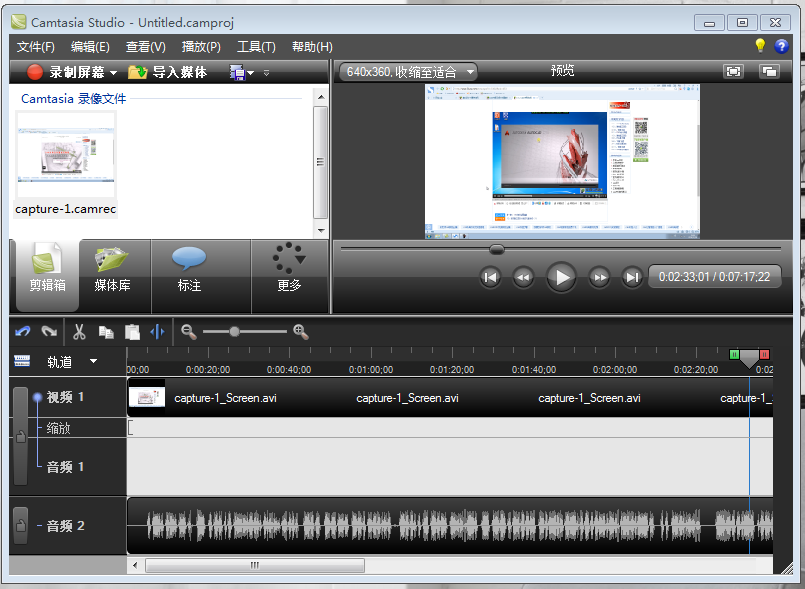Toggle lock on 视频 1 track group
The height and width of the screenshot is (589, 805).
click(21, 436)
